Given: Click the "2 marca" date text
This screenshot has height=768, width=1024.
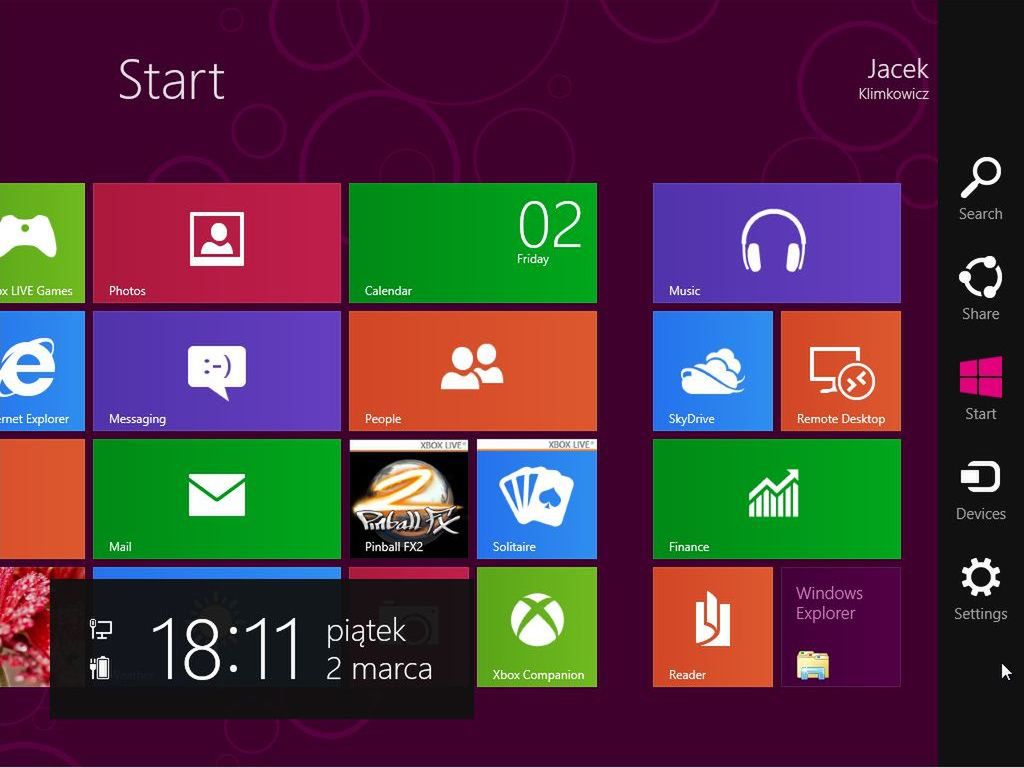Looking at the screenshot, I should [379, 669].
